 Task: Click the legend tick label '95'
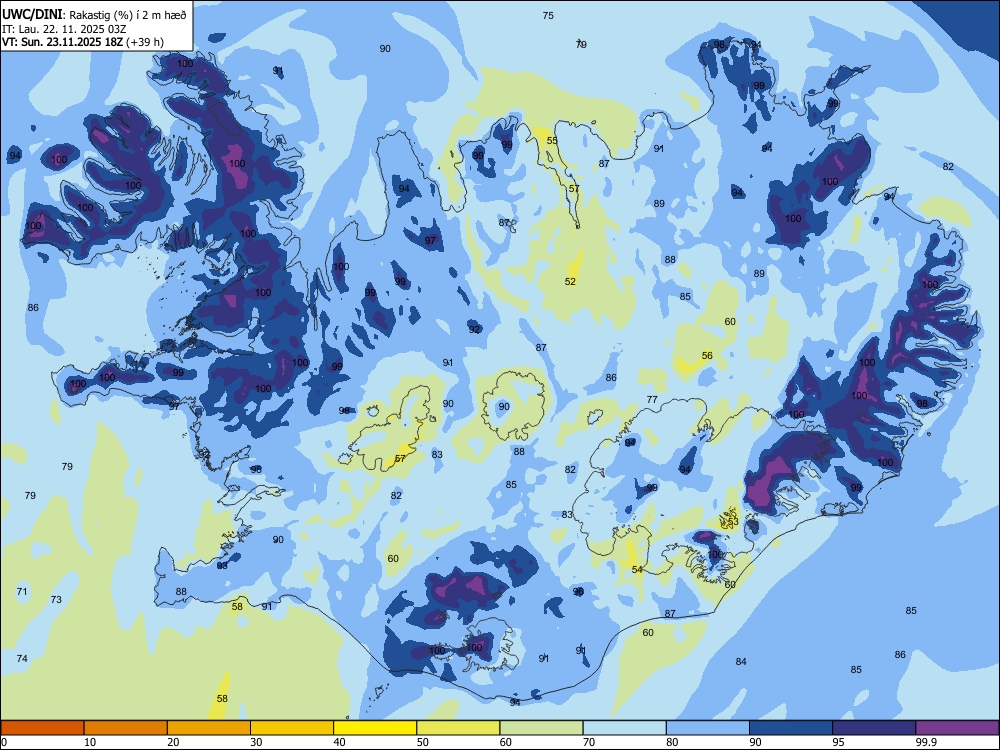point(838,742)
